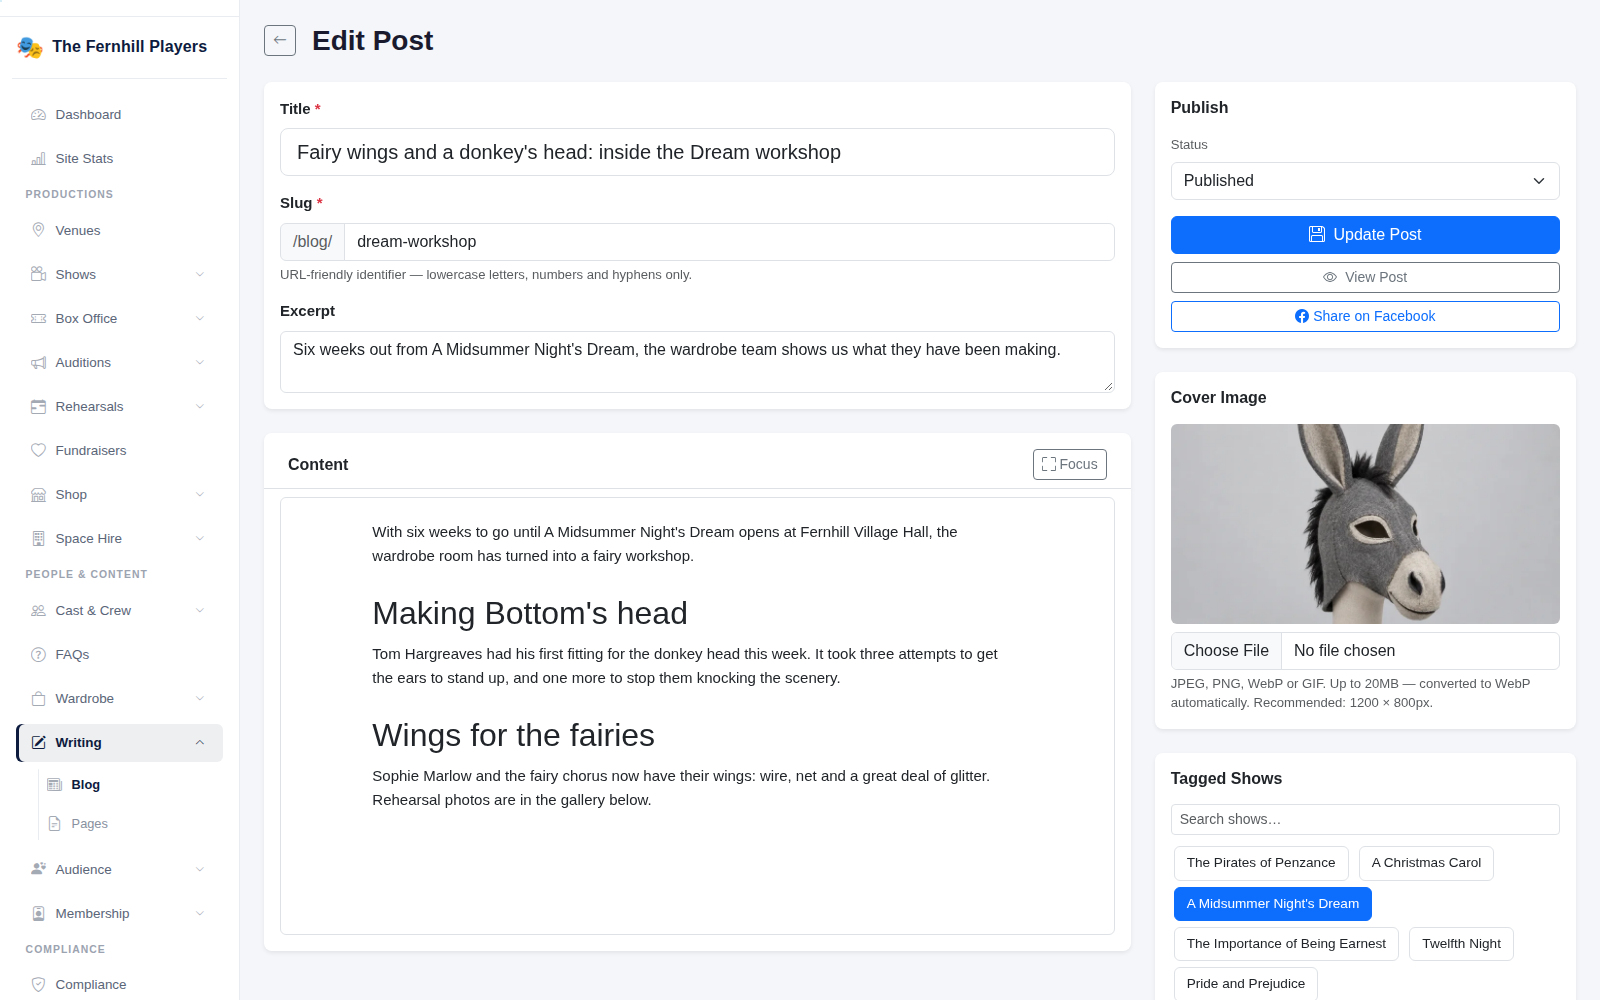Click the Compliance shield icon
Viewport: 1600px width, 1000px height.
click(x=38, y=985)
